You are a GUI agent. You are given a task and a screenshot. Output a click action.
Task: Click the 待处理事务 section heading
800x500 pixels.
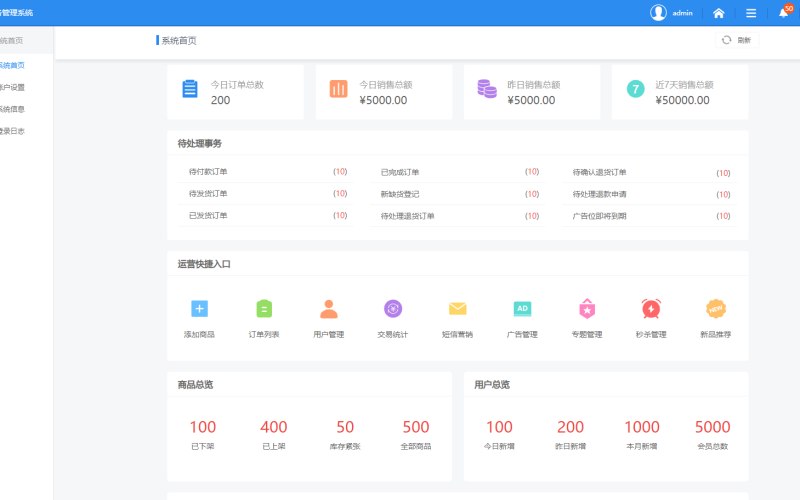[x=199, y=143]
